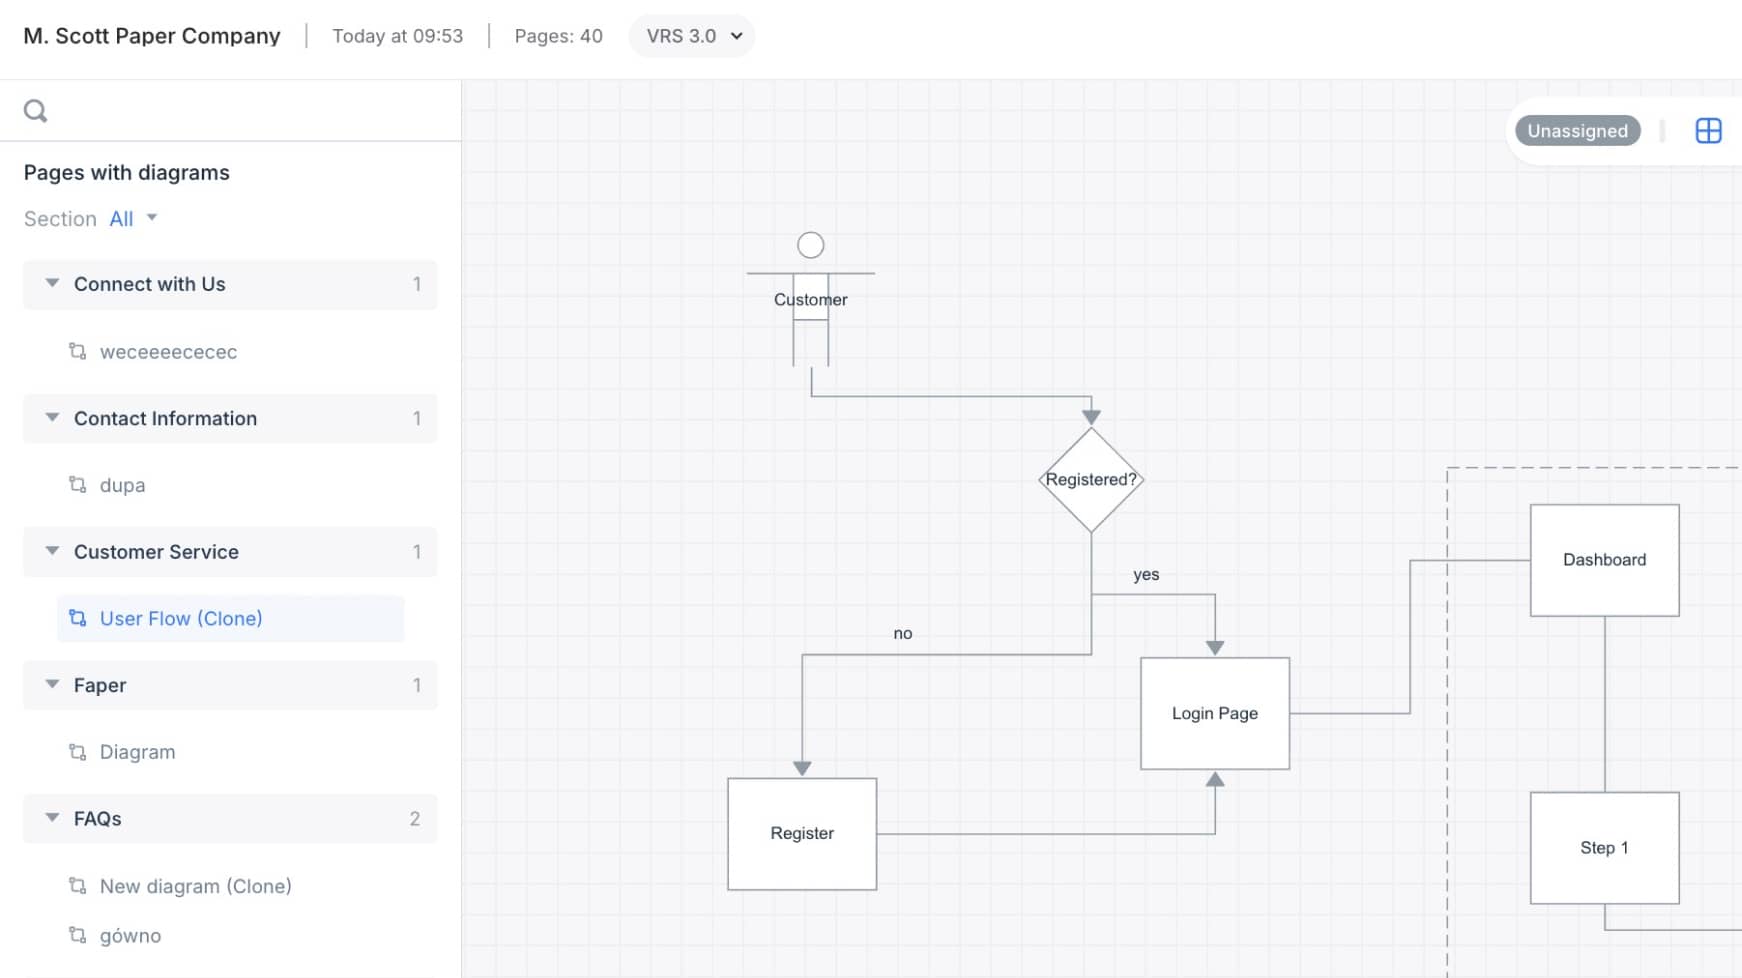
Task: Open the dupa diagram page
Action: (x=122, y=485)
